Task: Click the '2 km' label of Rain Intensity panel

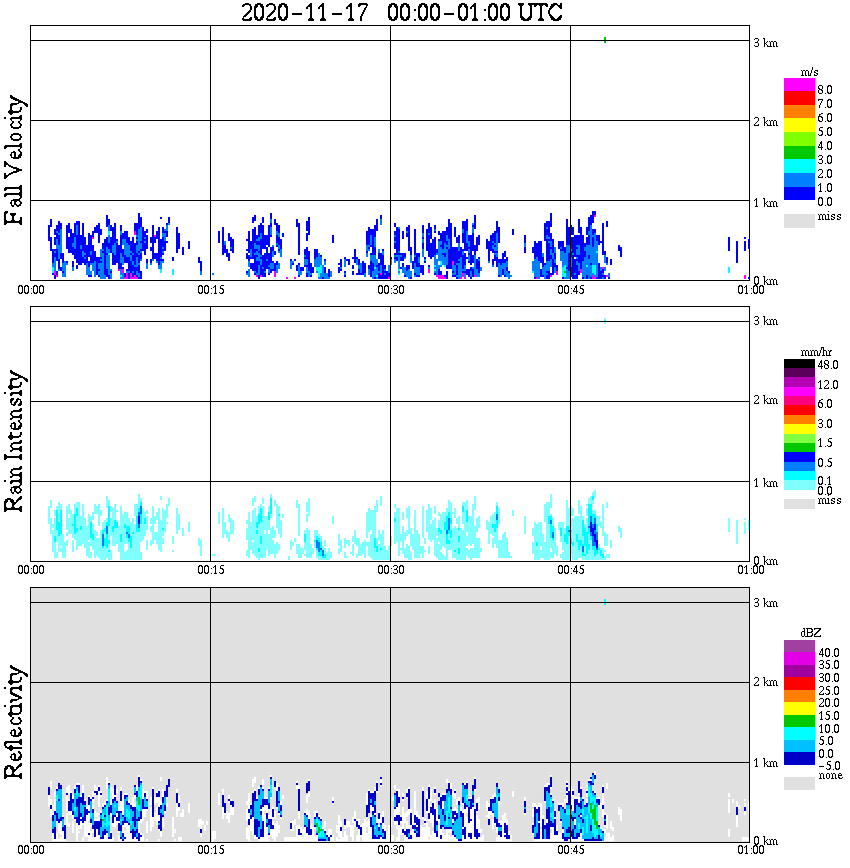Action: 766,400
